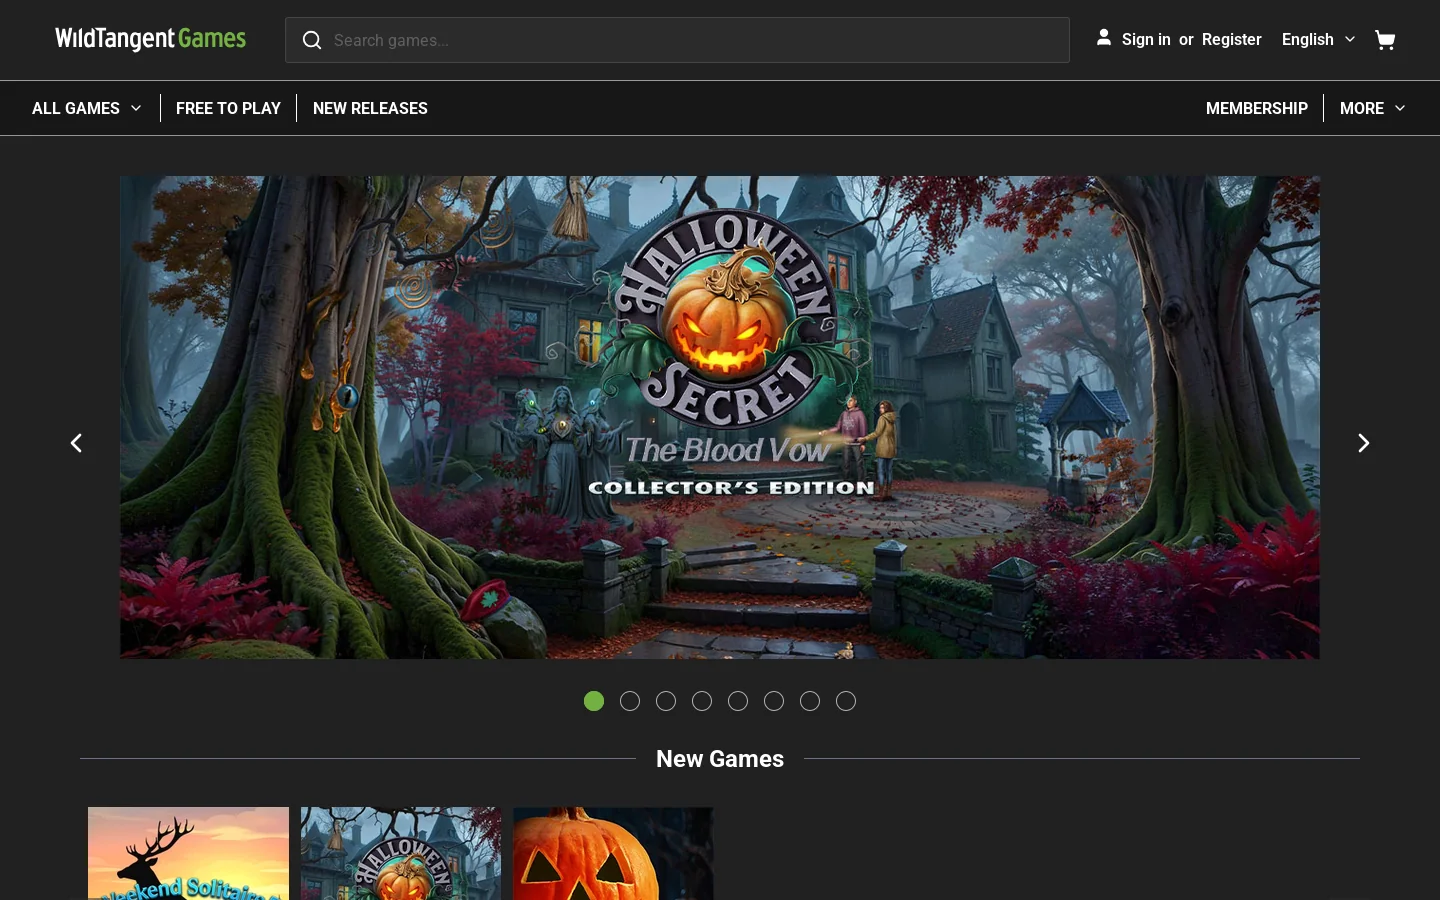Open the Halloween Secret game tile in New Games

pos(401,853)
